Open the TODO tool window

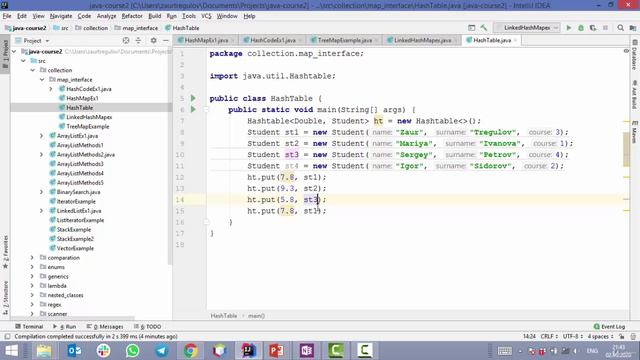point(147,327)
